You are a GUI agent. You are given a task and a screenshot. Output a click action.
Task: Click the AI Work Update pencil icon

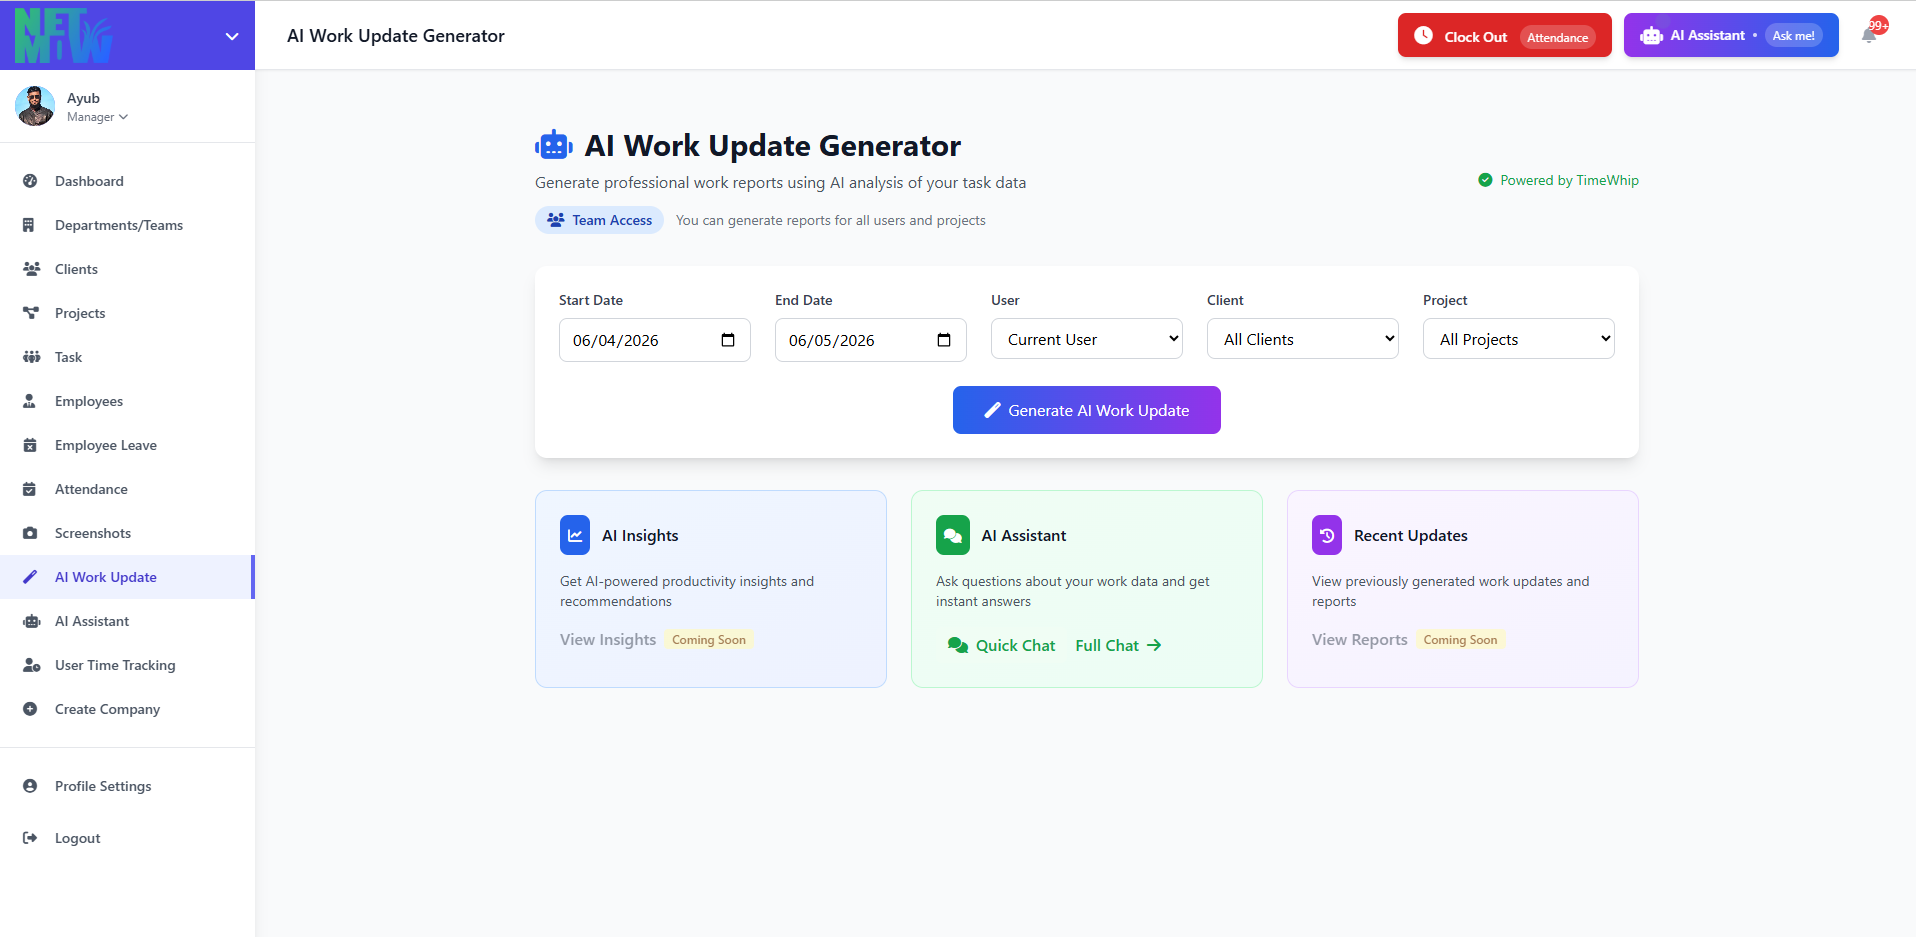(x=30, y=577)
